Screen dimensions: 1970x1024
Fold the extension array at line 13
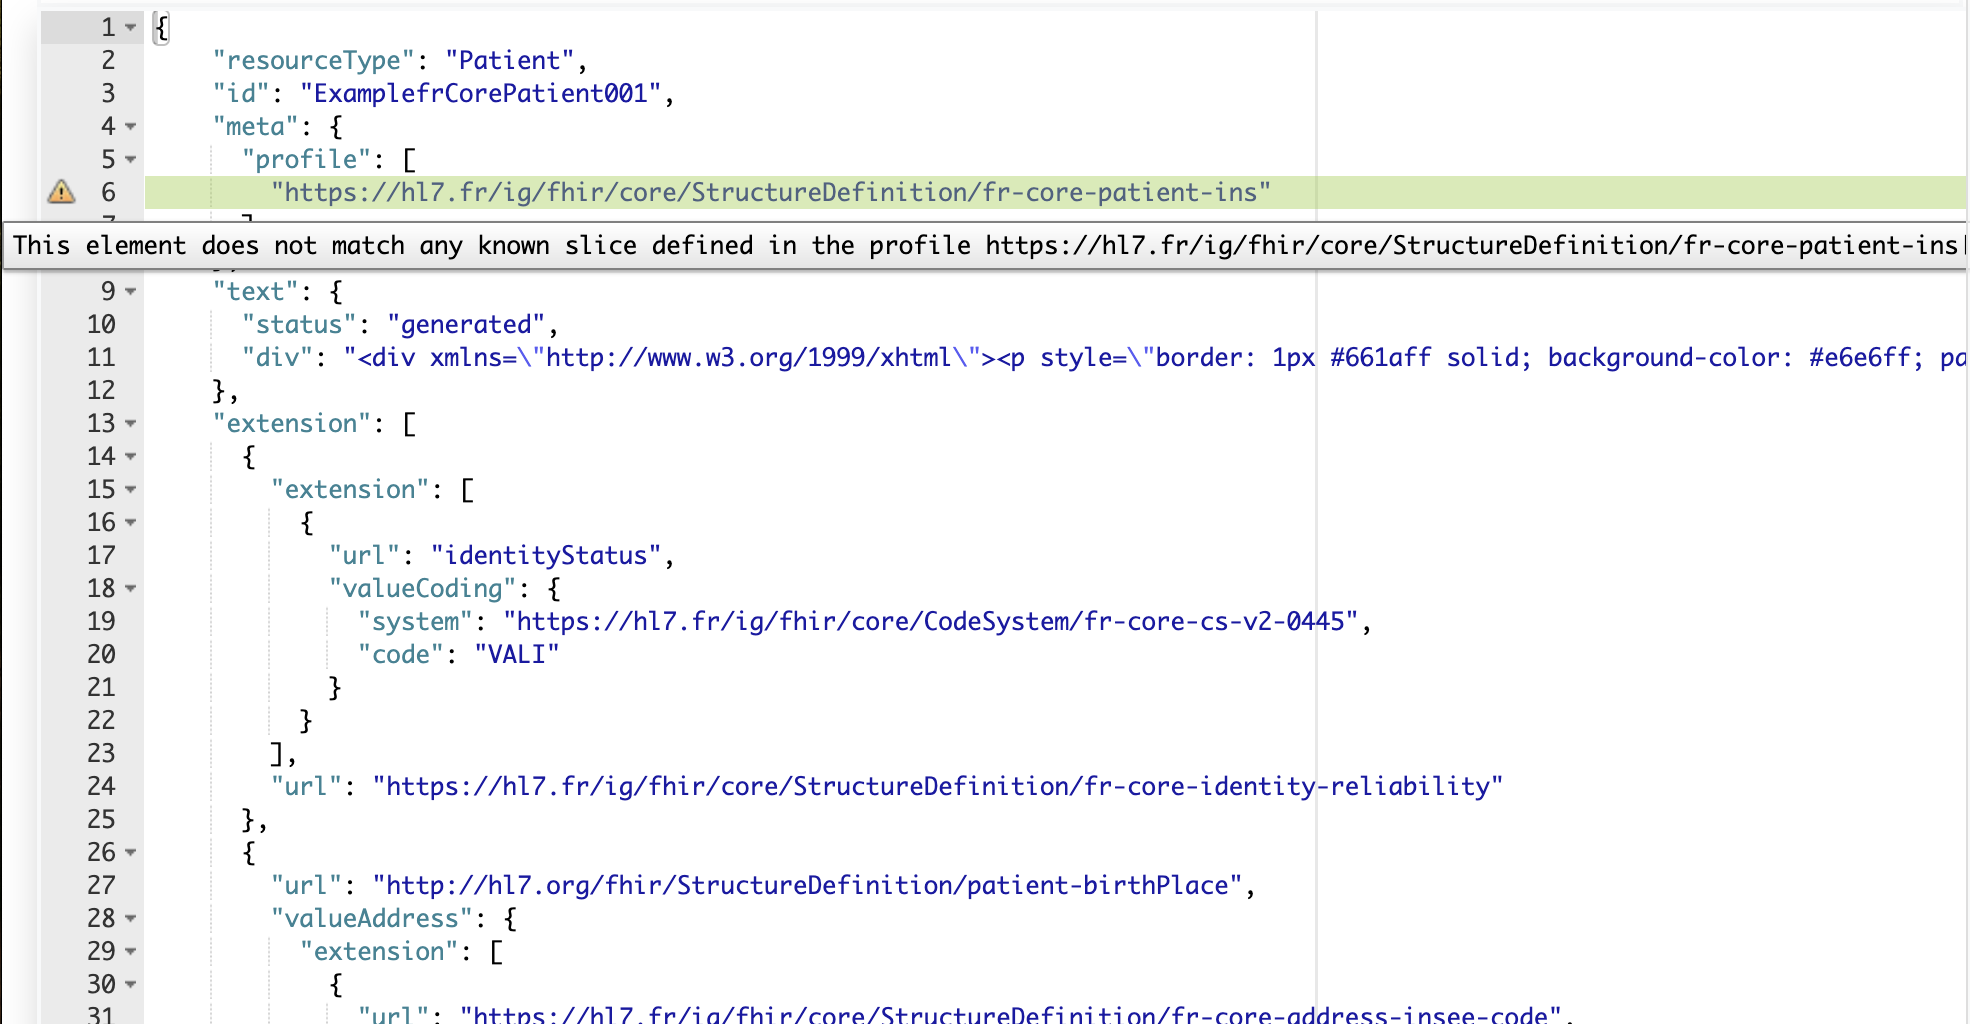(x=131, y=424)
